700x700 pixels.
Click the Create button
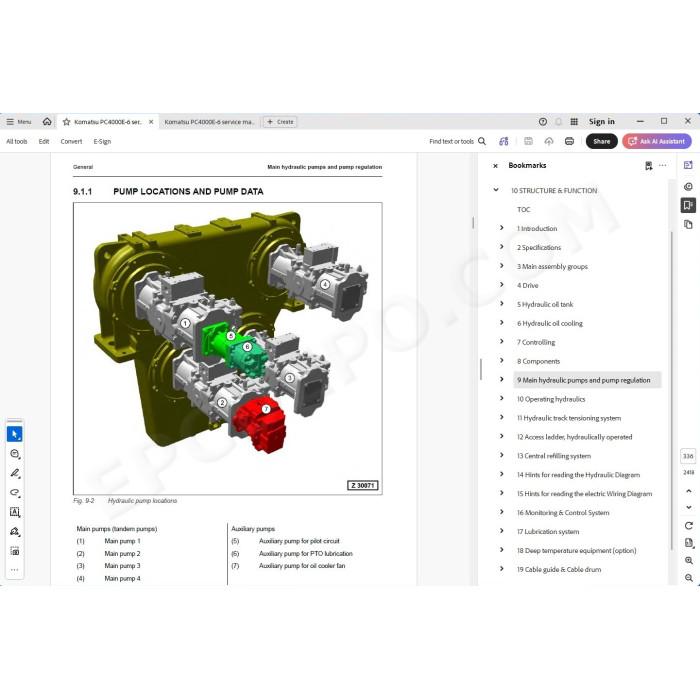pyautogui.click(x=280, y=121)
